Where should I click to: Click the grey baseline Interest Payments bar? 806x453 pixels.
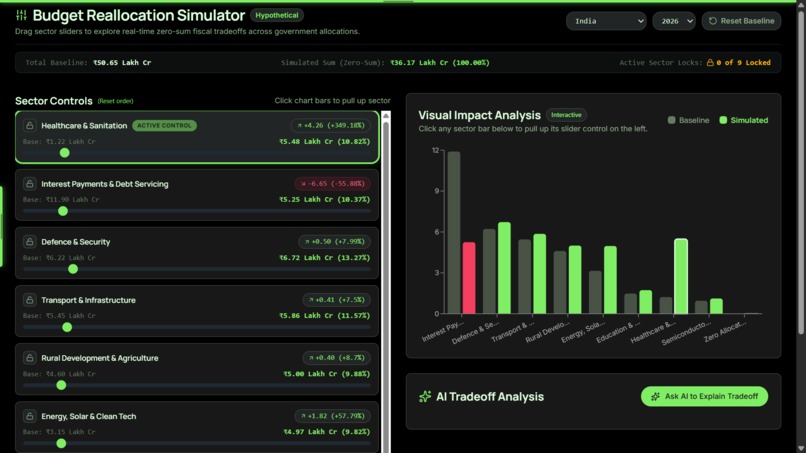(x=454, y=232)
